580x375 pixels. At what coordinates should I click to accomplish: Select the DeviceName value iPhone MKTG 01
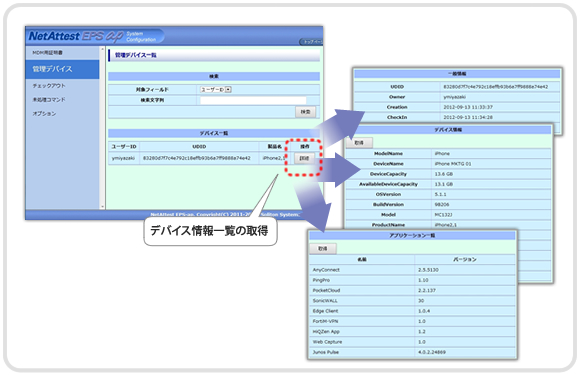click(x=453, y=164)
